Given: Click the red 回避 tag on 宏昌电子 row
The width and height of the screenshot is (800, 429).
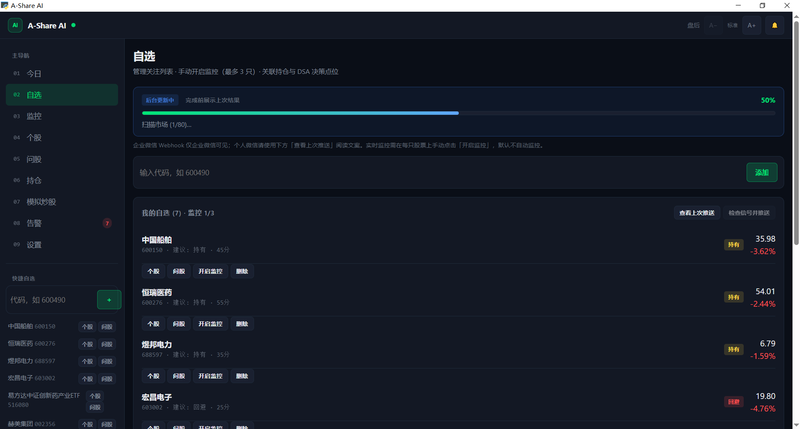Looking at the screenshot, I should [x=734, y=402].
